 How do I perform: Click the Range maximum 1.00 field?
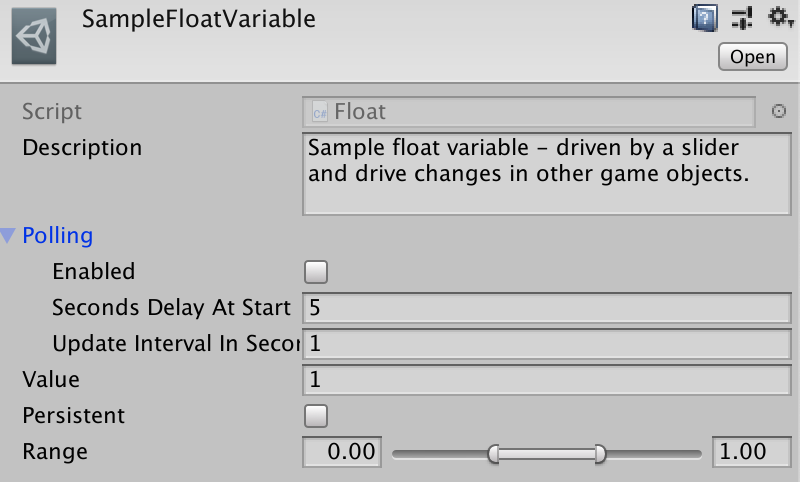(x=752, y=452)
